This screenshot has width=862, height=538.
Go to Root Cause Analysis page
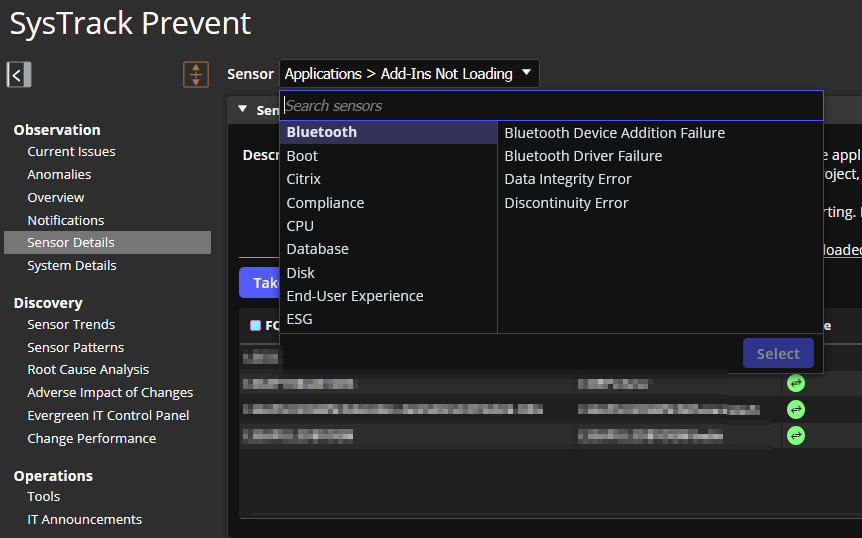tap(88, 370)
